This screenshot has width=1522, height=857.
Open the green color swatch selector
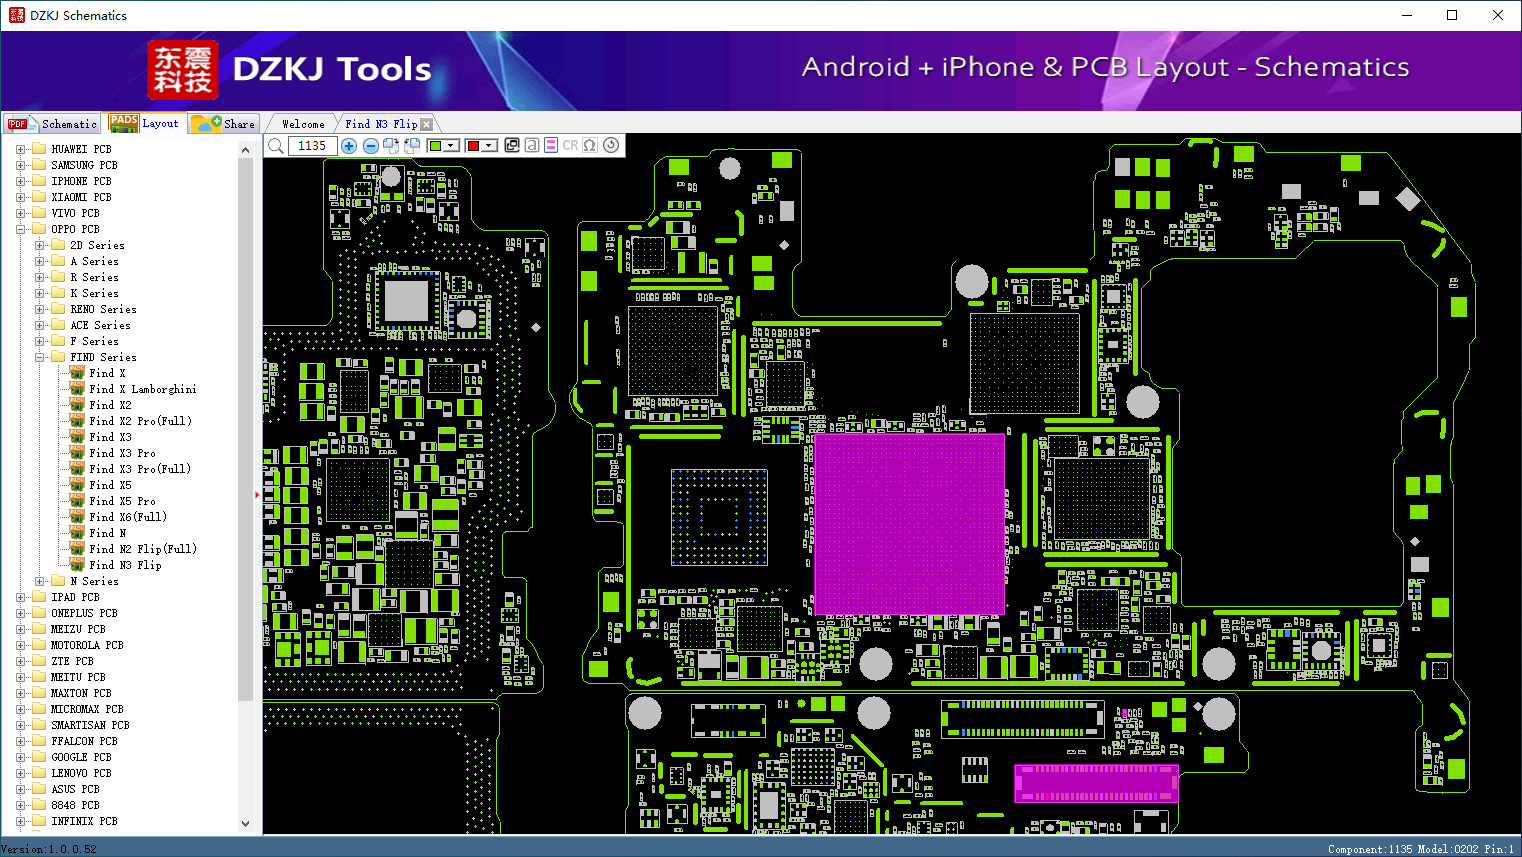click(x=443, y=146)
